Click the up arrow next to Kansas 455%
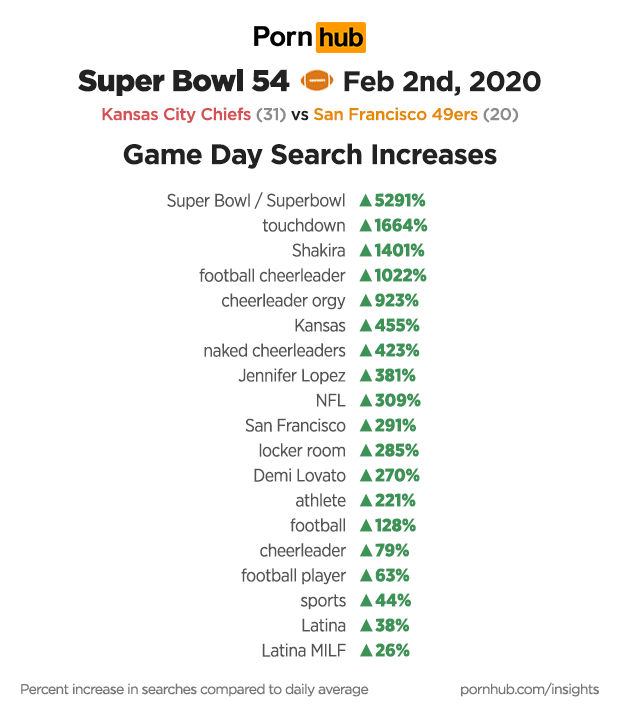This screenshot has height=715, width=620. click(366, 325)
